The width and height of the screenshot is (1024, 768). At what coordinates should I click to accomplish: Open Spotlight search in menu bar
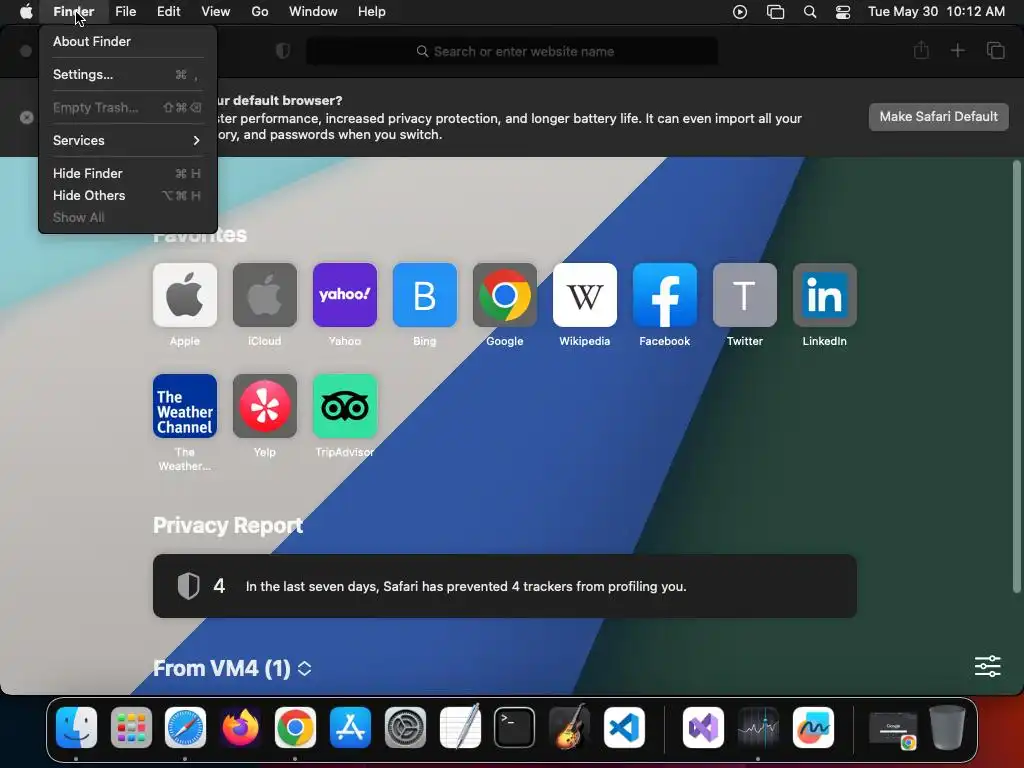click(810, 12)
